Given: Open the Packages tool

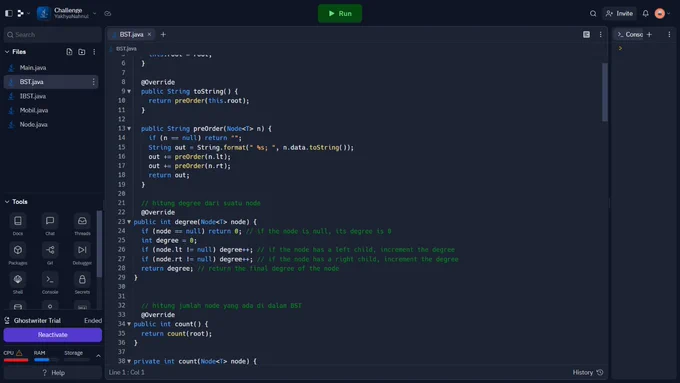Looking at the screenshot, I should point(18,254).
